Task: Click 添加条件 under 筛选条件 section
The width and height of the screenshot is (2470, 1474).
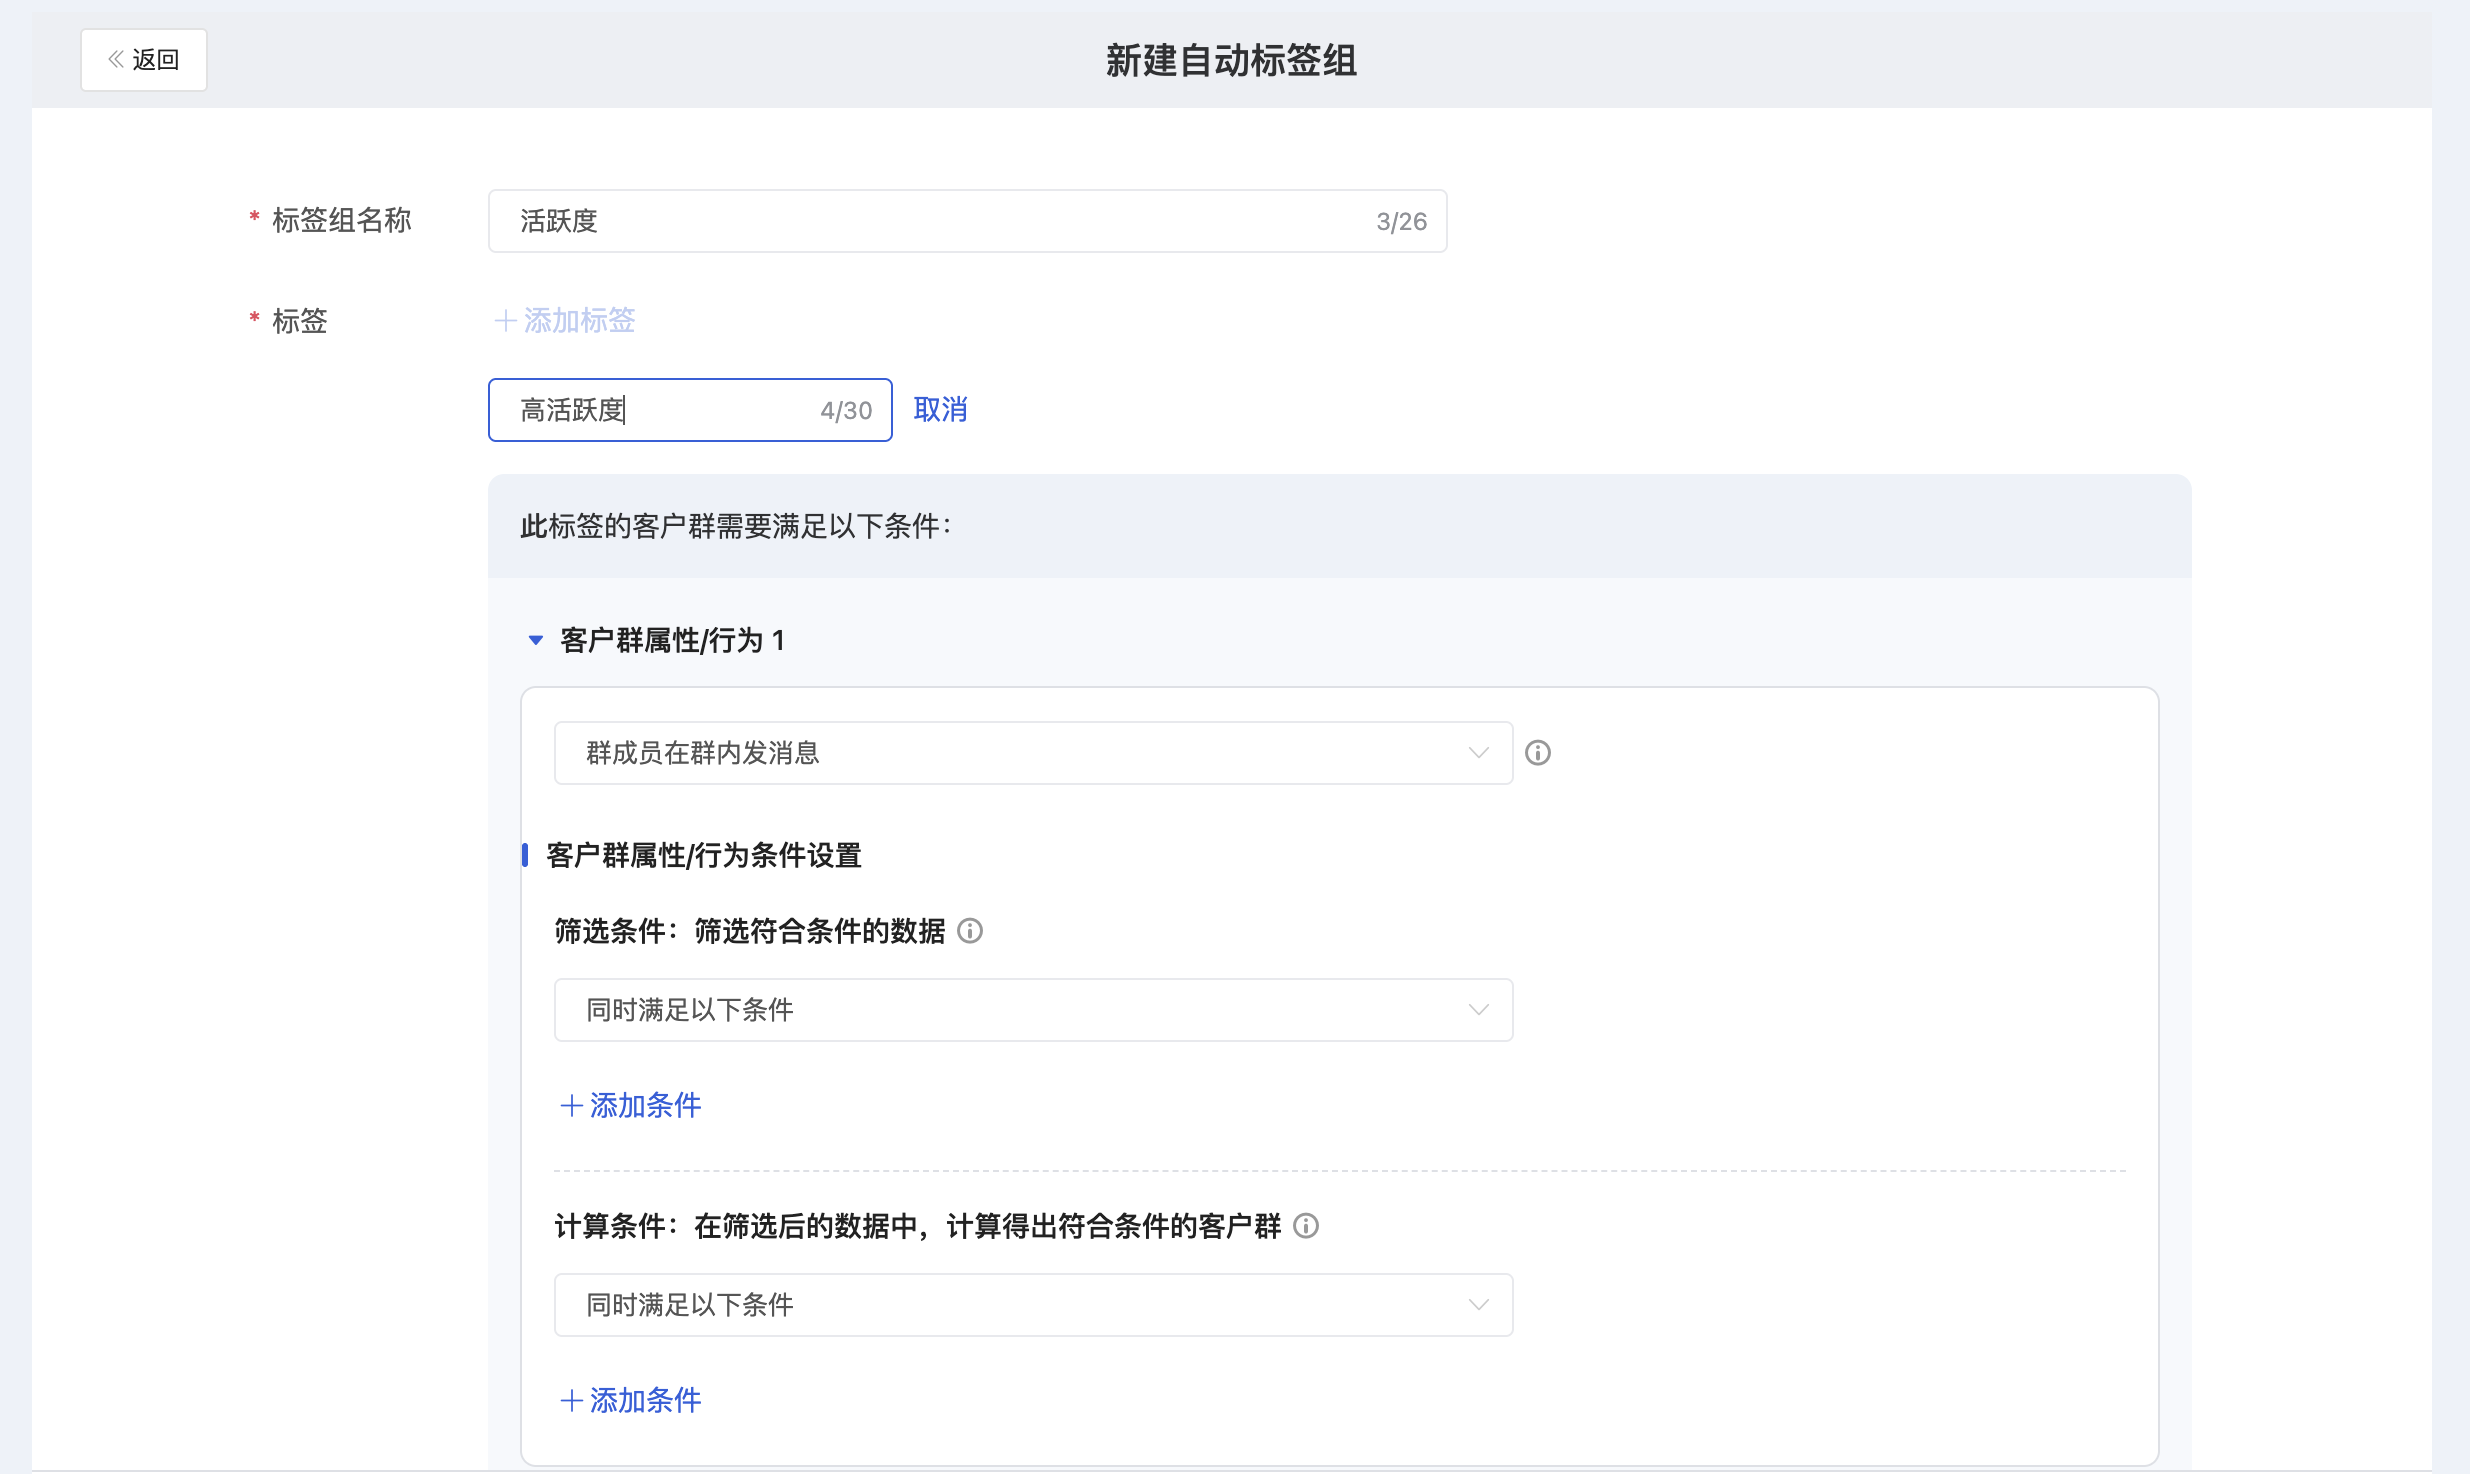Action: pos(631,1105)
